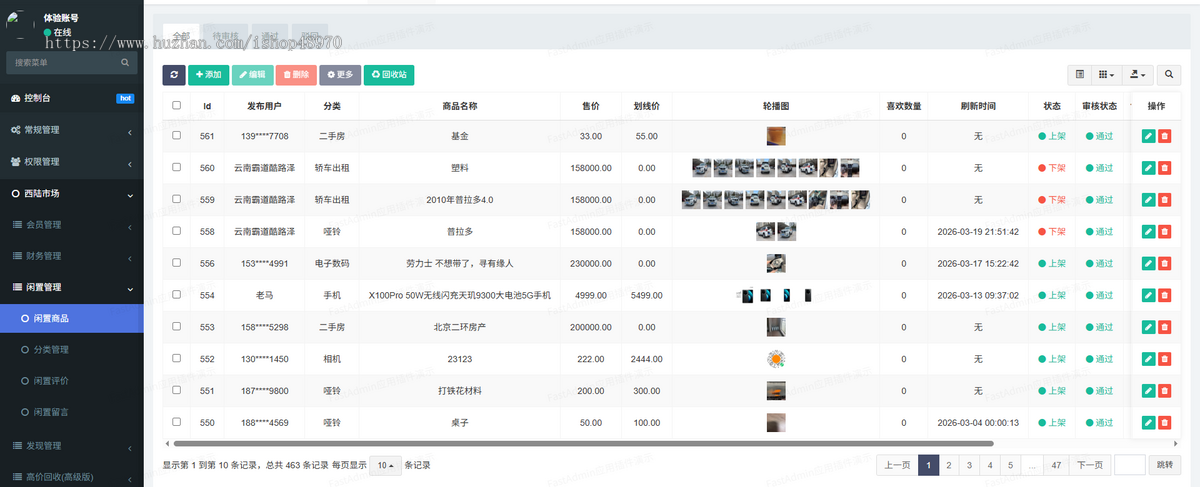Check the box for row 559

point(177,200)
